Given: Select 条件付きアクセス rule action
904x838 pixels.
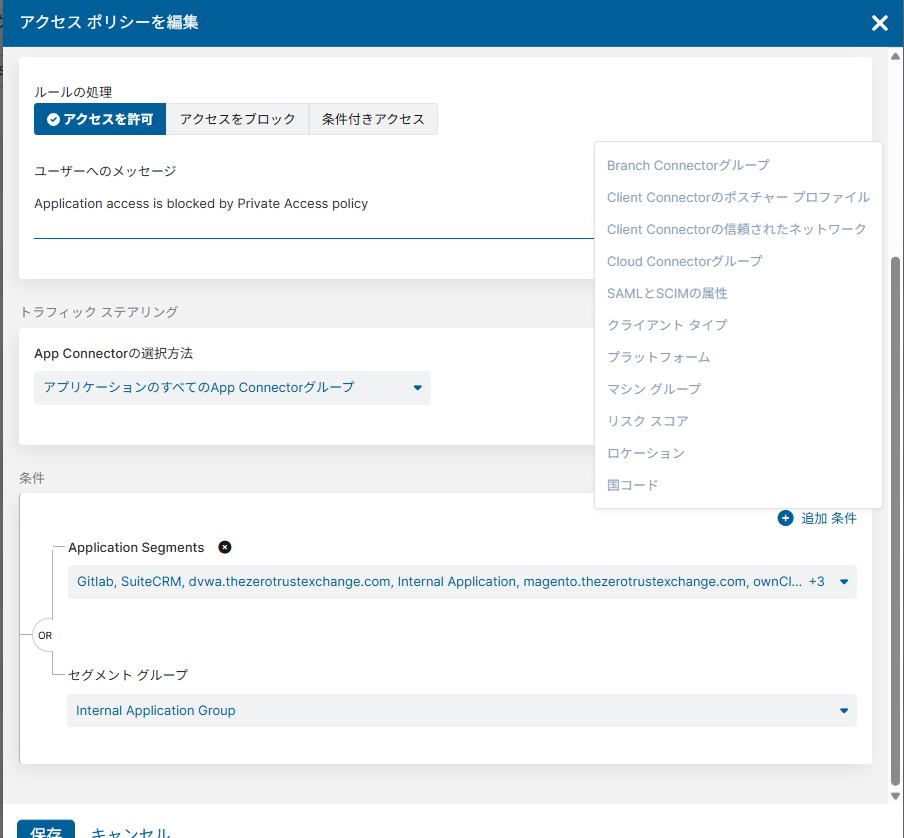Looking at the screenshot, I should tap(373, 119).
